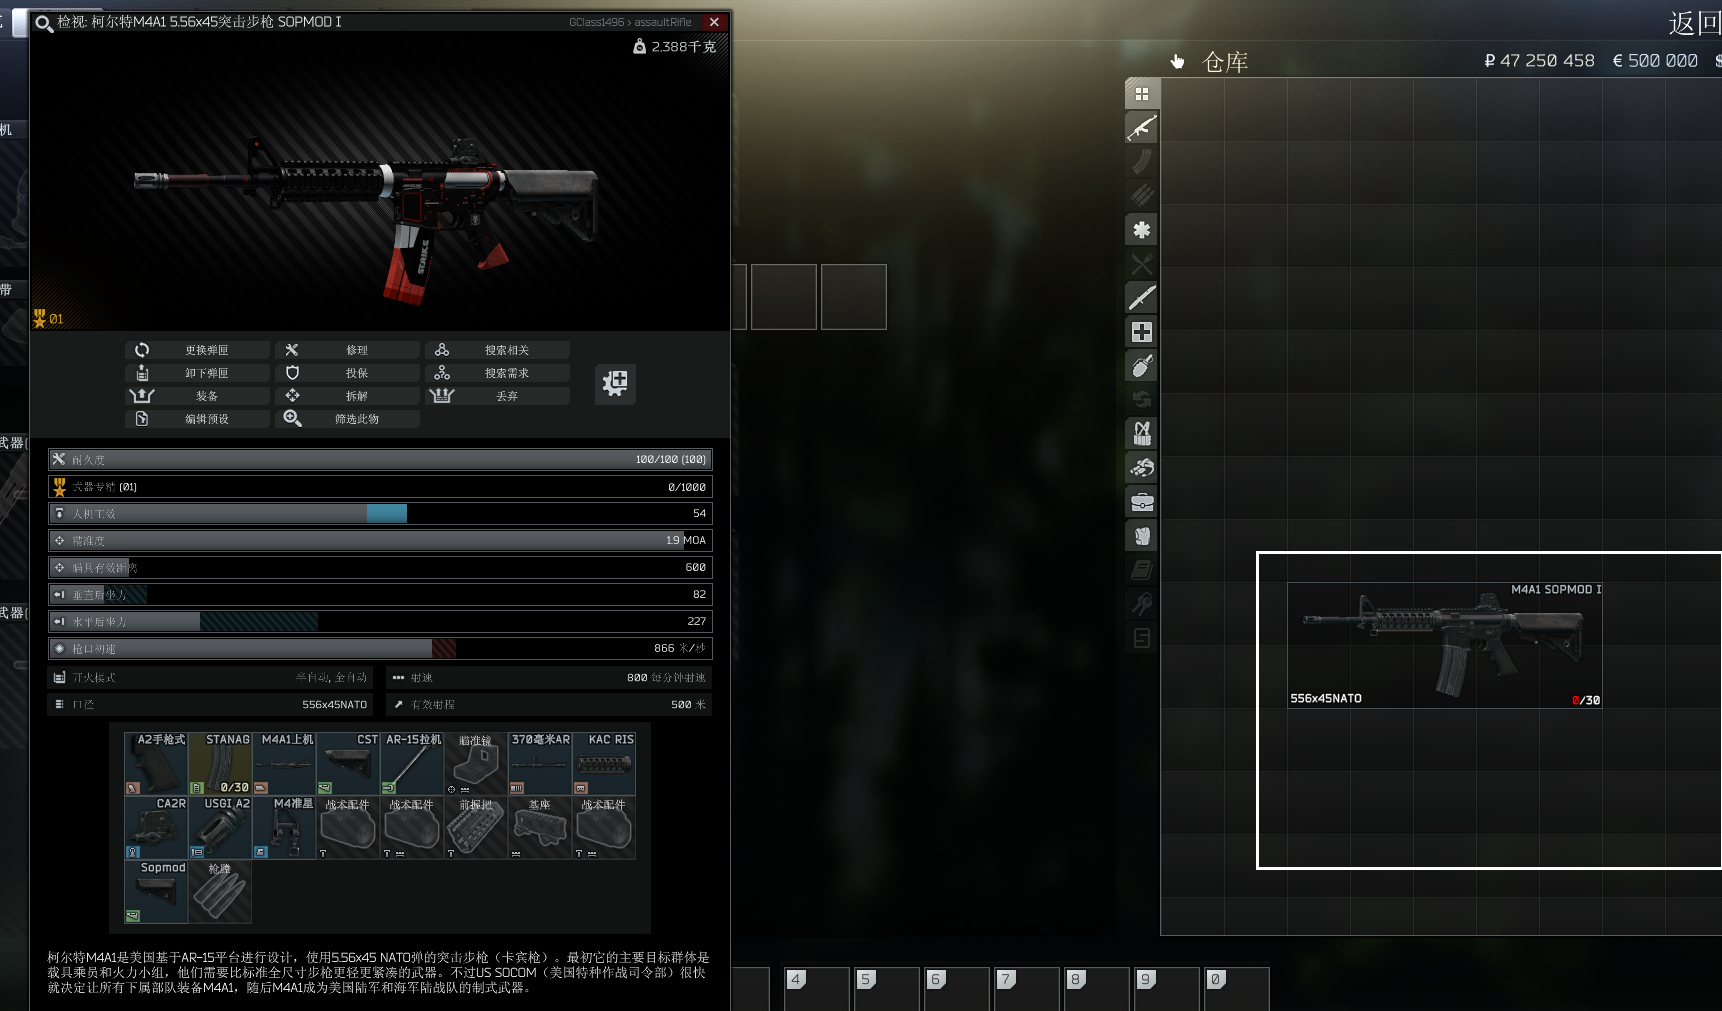Click the 更换弹匣 reload magazine button
The image size is (1722, 1011).
197,350
